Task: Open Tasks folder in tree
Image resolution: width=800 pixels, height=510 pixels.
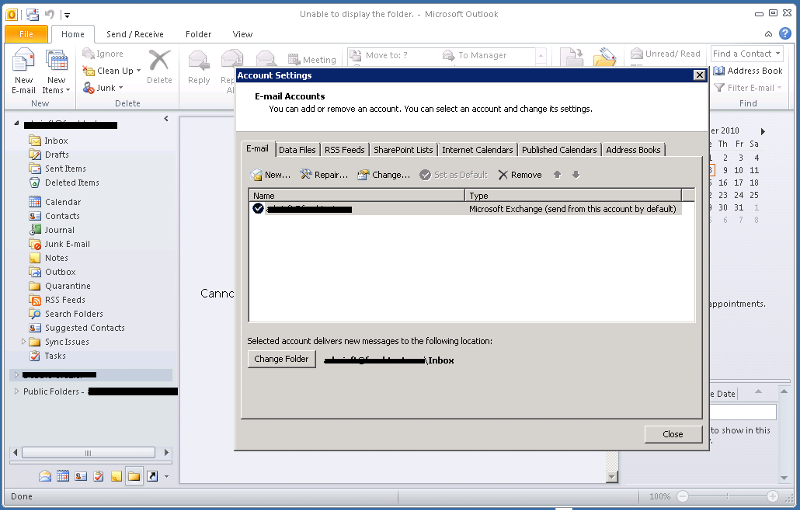Action: (47, 356)
